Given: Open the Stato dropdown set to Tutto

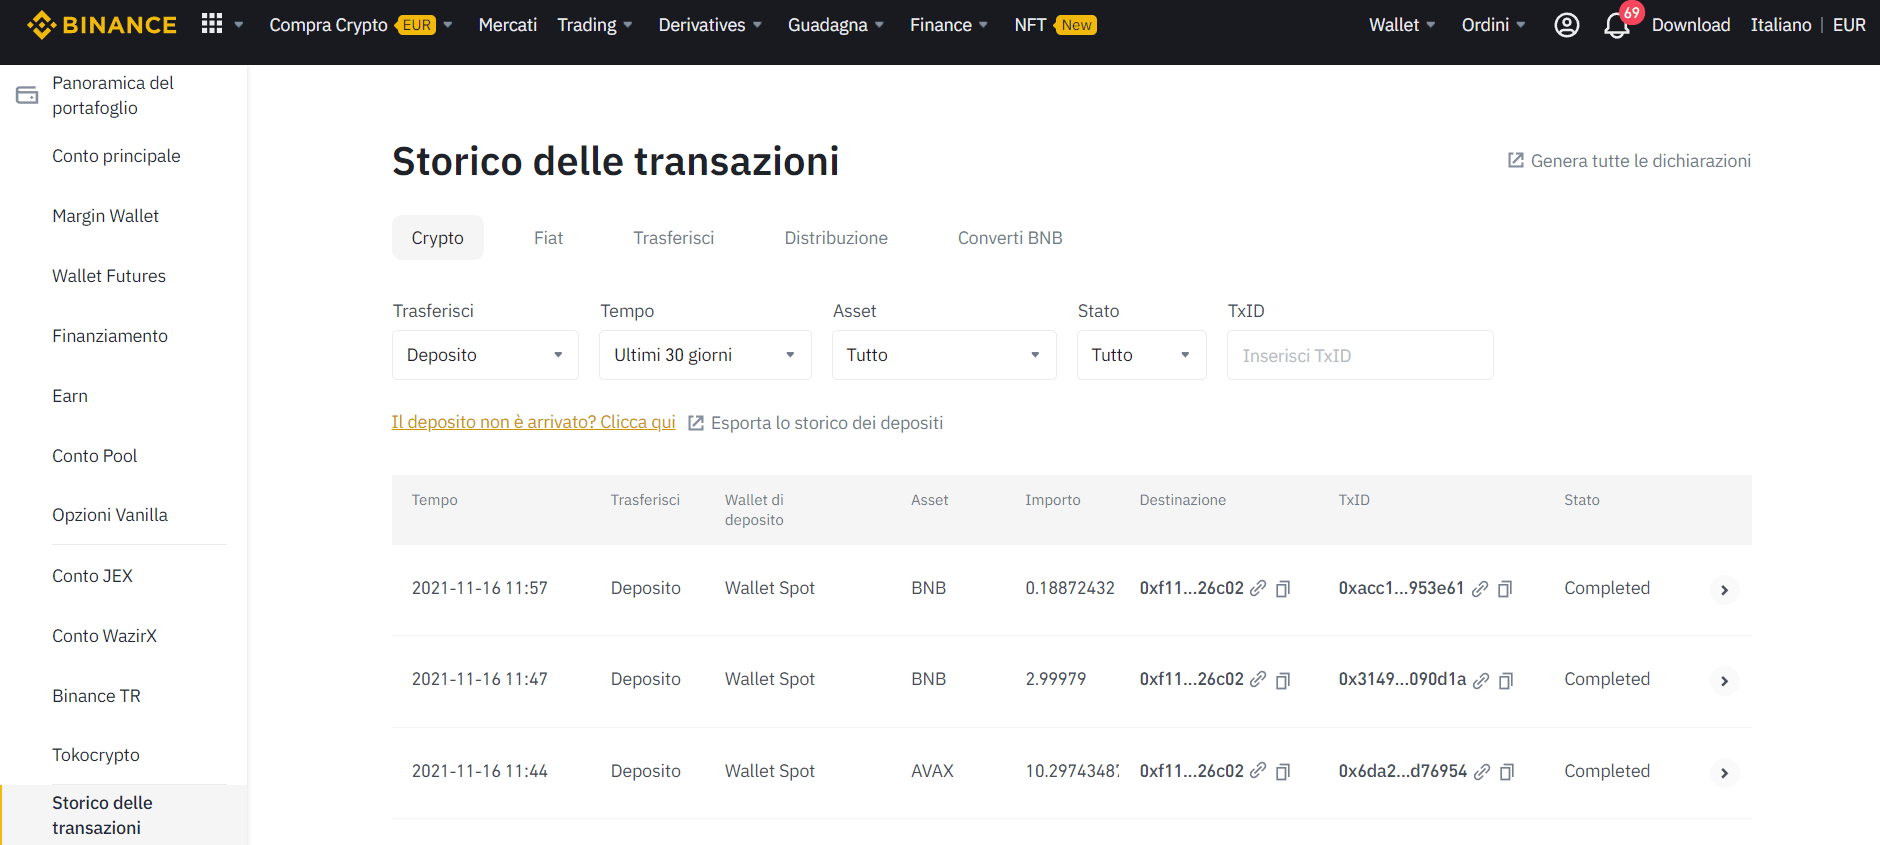Looking at the screenshot, I should click(1141, 355).
